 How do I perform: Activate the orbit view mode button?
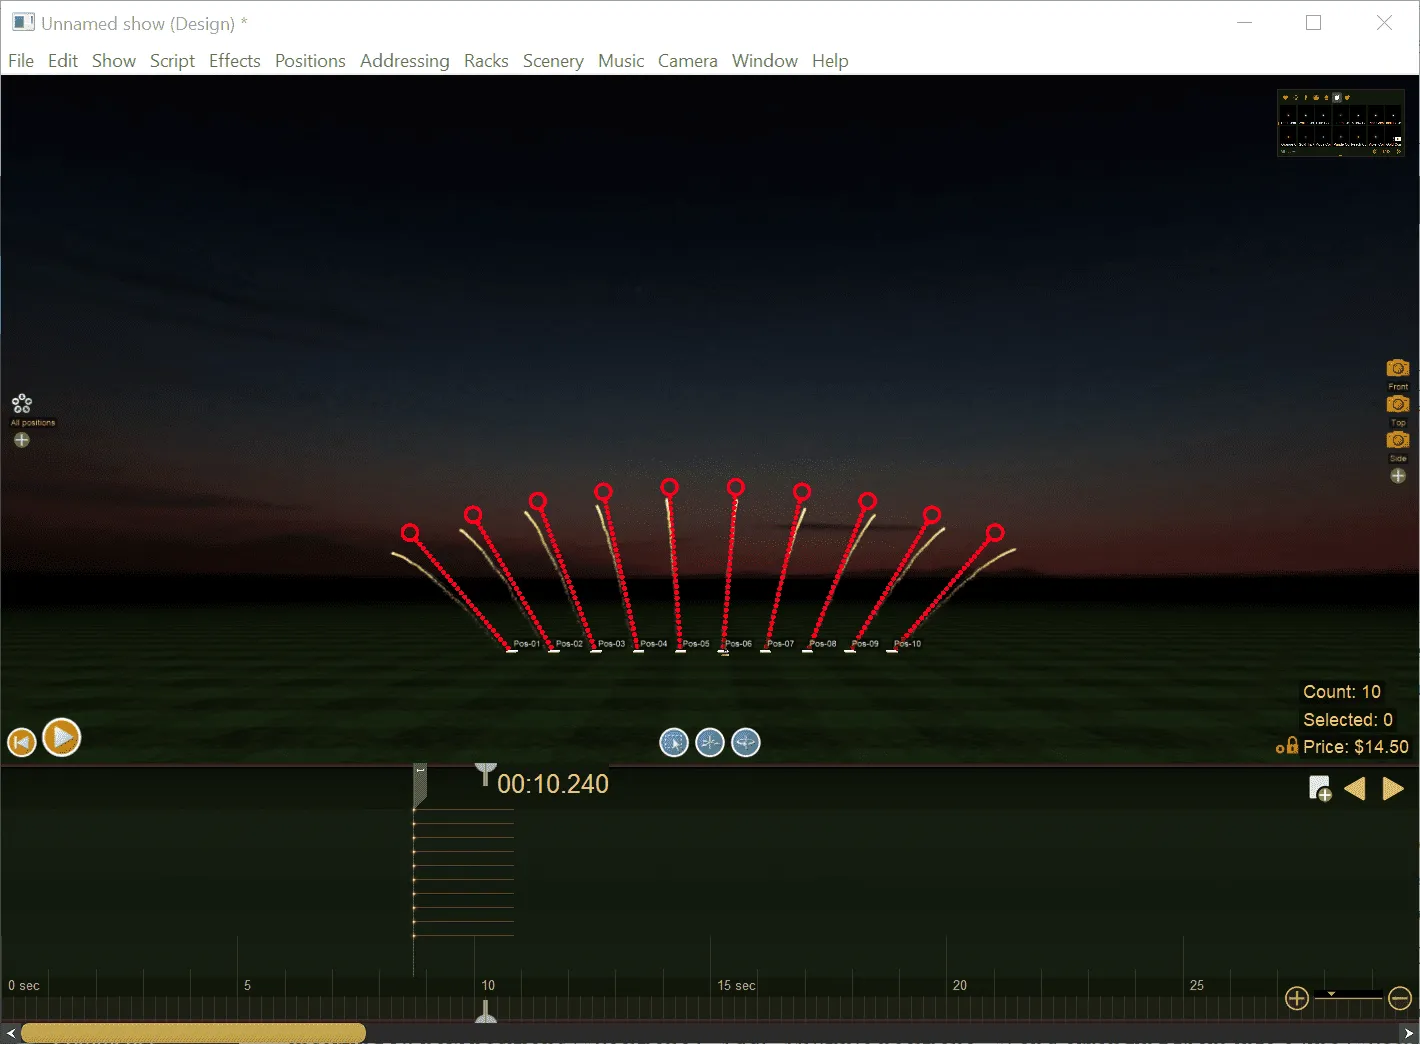point(746,742)
